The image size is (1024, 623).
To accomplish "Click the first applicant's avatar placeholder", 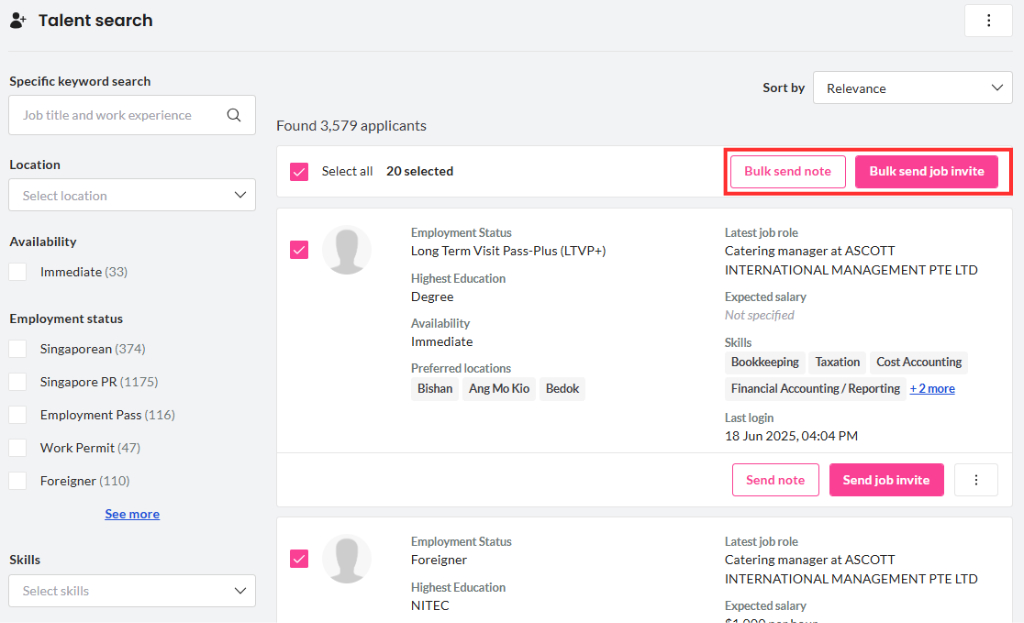I will coord(347,250).
